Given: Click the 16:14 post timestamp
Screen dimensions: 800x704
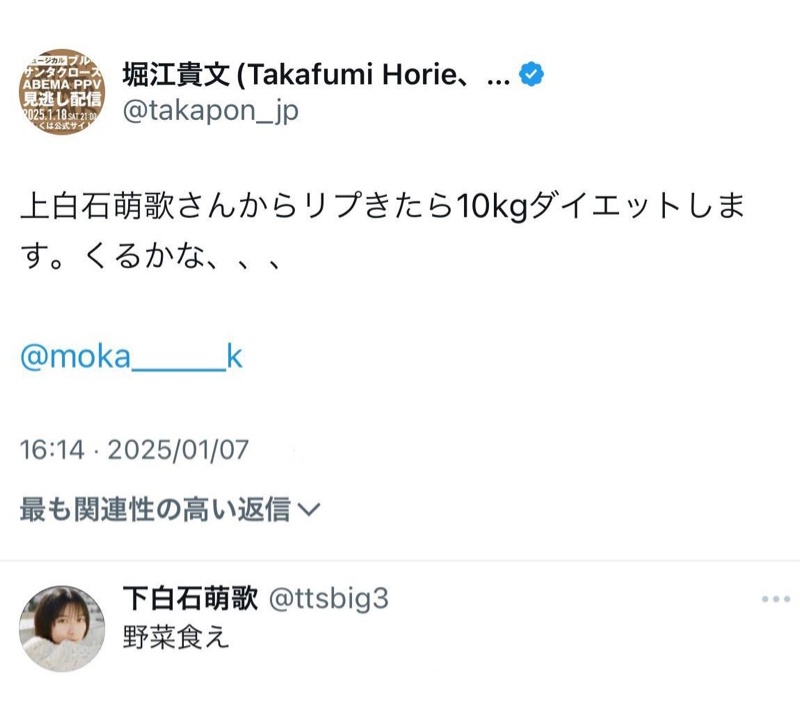Looking at the screenshot, I should click(52, 450).
